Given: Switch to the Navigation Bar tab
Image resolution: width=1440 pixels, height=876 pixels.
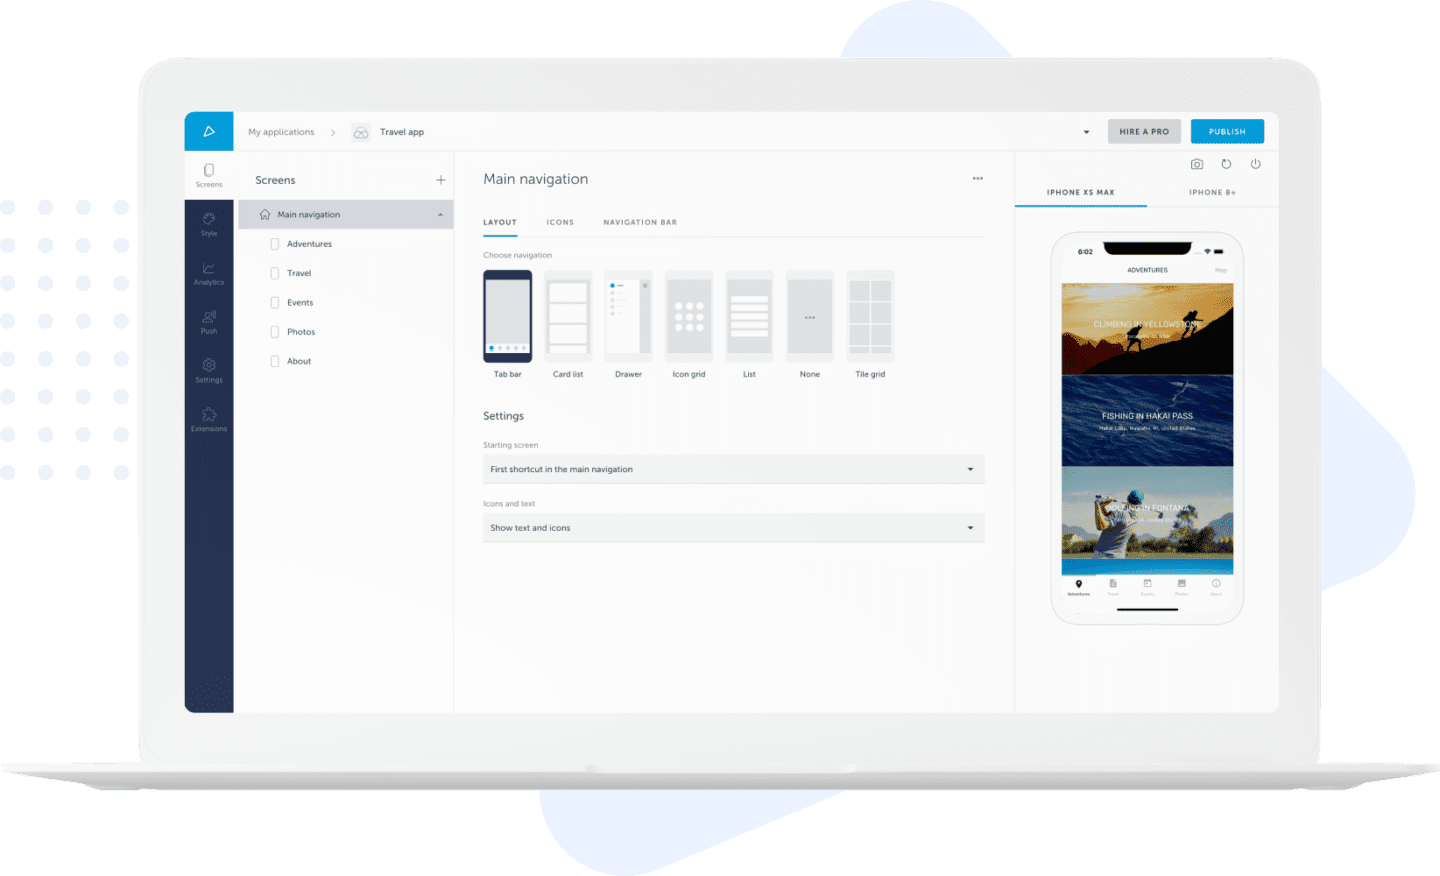Looking at the screenshot, I should click(639, 222).
